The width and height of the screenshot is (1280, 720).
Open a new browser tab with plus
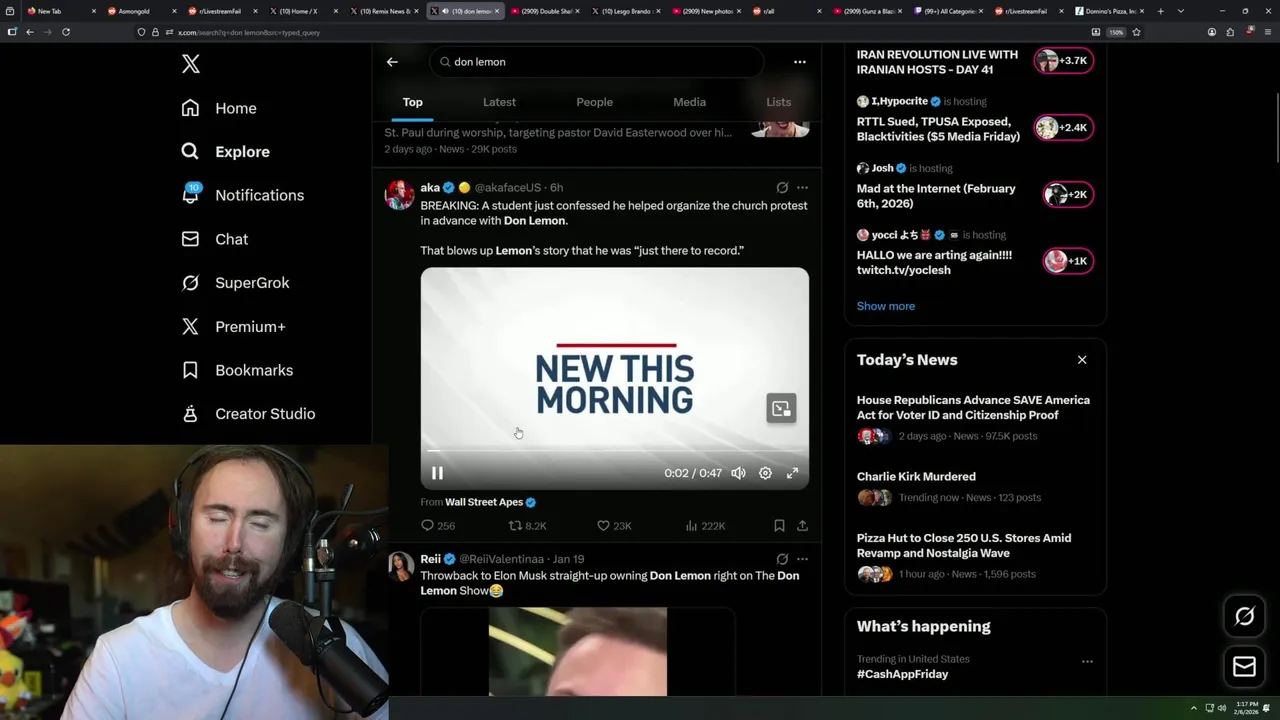[x=1161, y=11]
